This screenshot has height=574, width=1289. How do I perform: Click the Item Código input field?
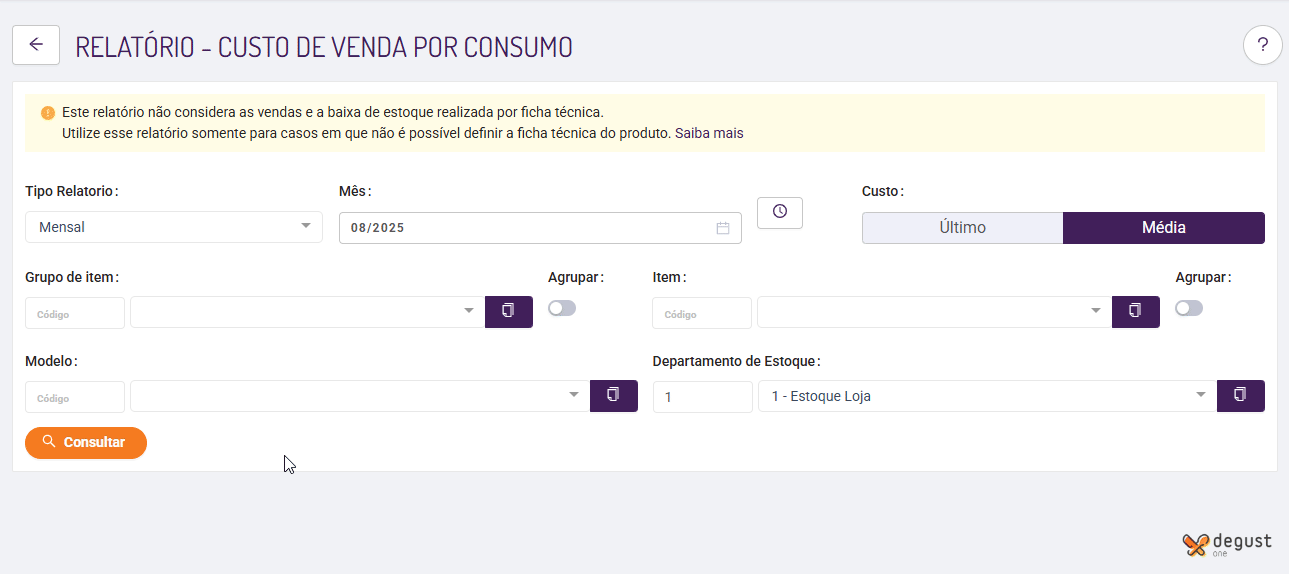pos(701,313)
